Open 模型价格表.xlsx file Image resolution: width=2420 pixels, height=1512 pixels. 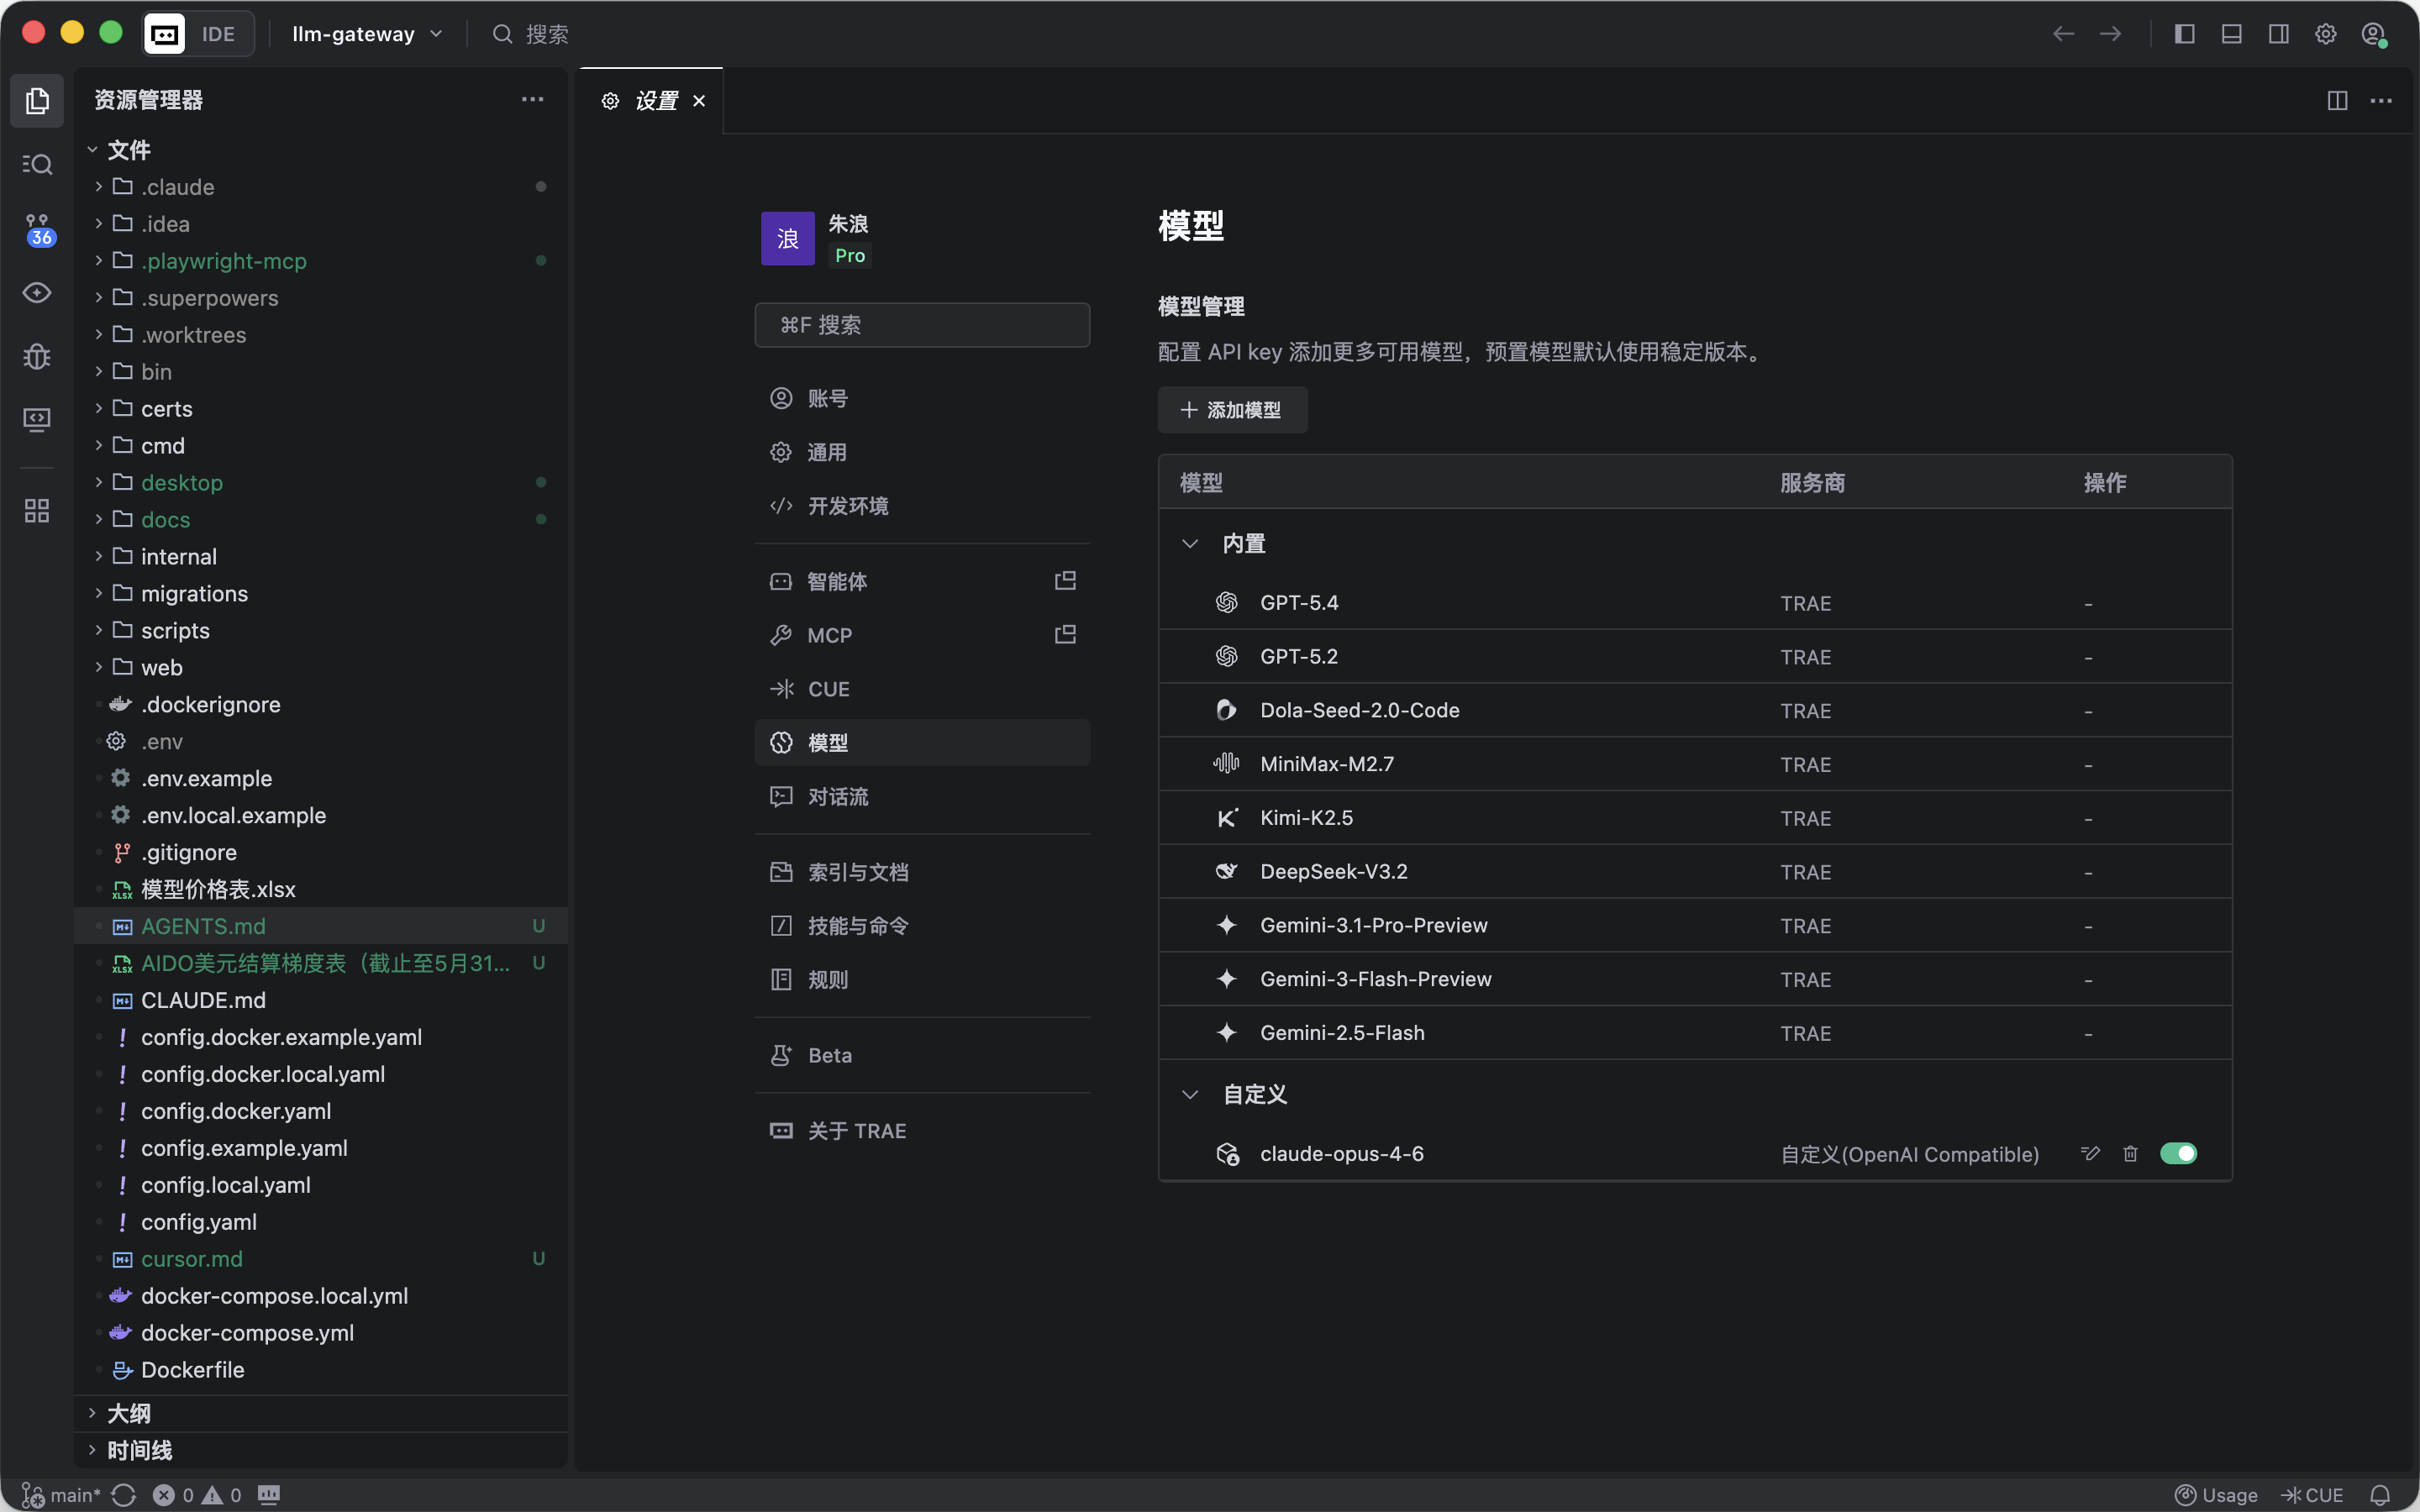pos(320,889)
